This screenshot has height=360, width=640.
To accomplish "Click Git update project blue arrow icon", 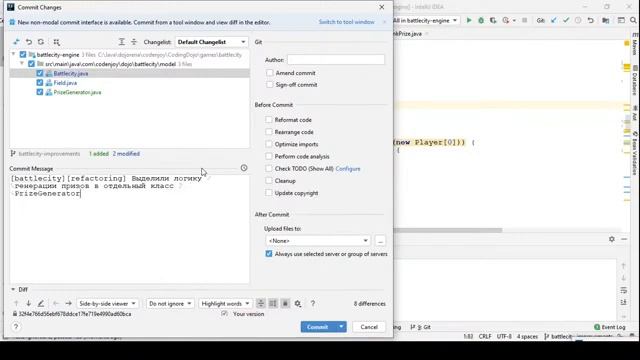I will pyautogui.click(x=553, y=20).
